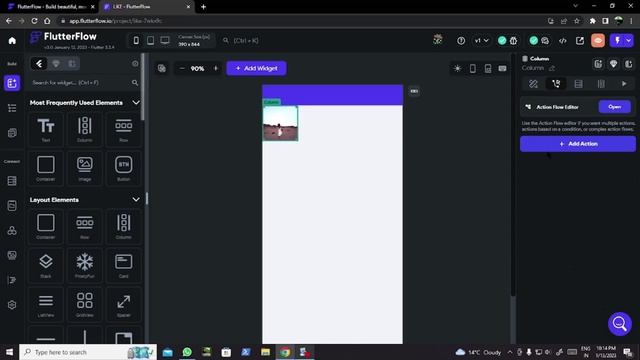
Task: Open the Widget Palette in left rail
Action: (12, 83)
